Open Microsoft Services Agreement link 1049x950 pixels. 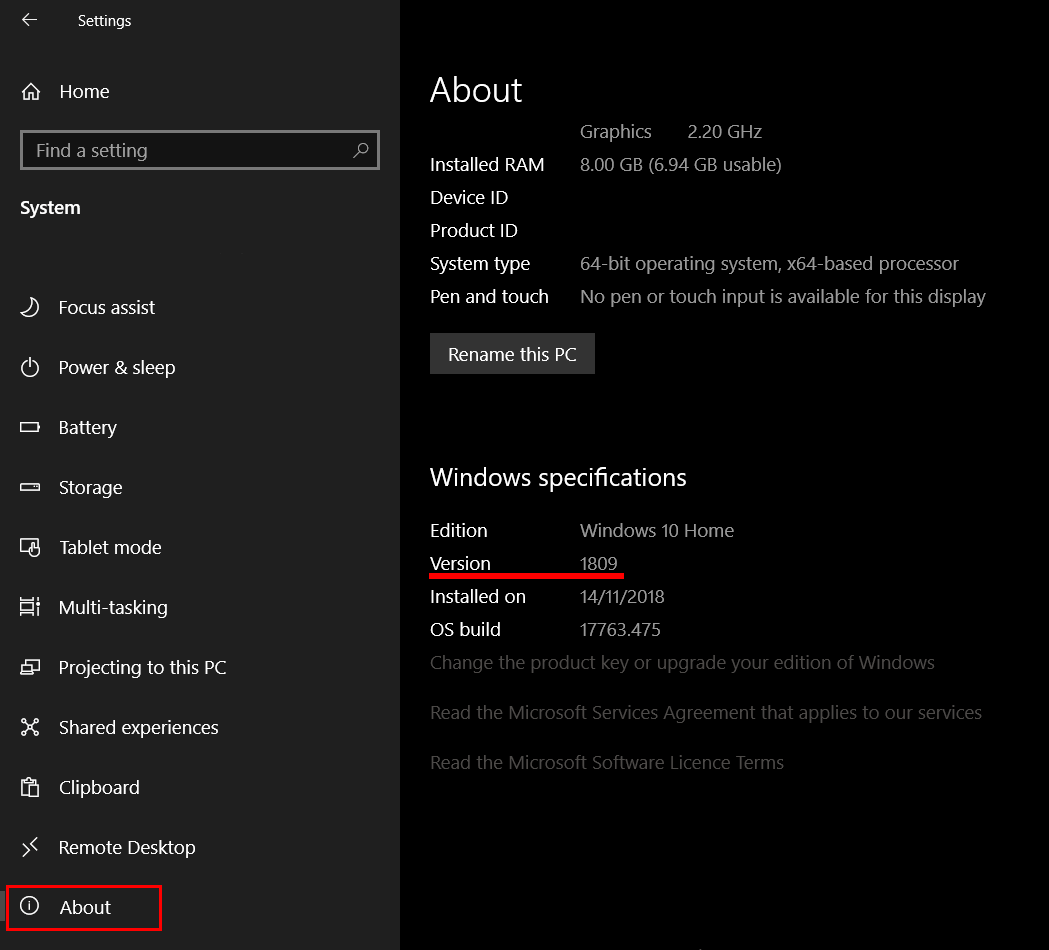[706, 712]
